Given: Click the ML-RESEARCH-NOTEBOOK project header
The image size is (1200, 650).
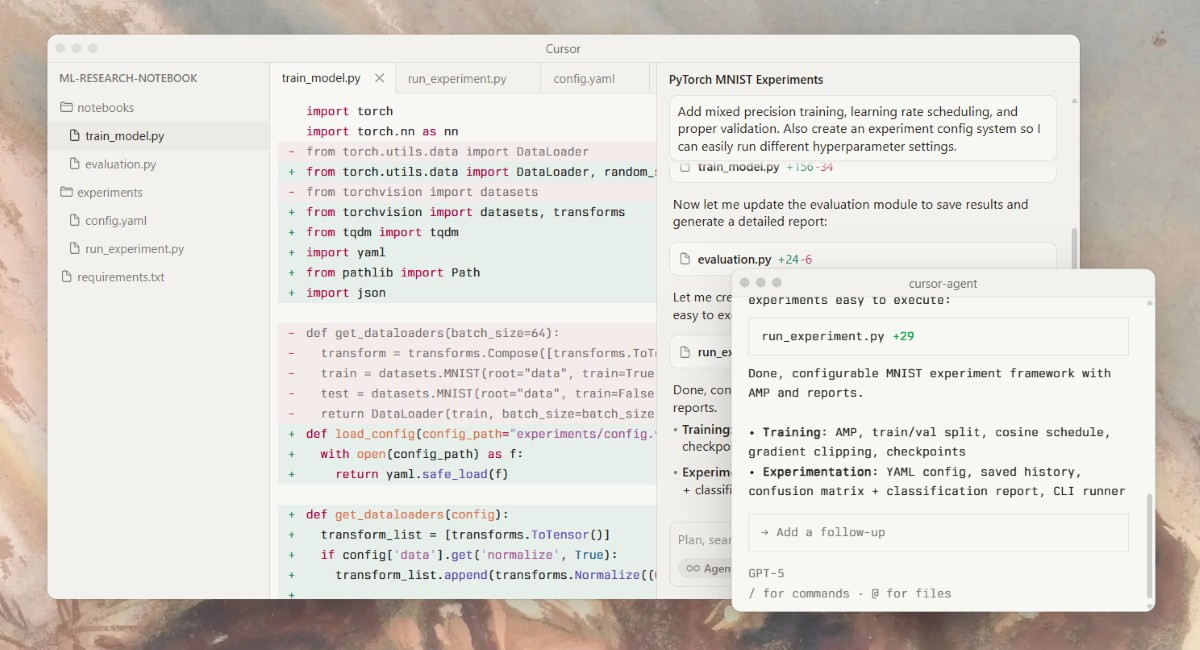Looking at the screenshot, I should 129,78.
